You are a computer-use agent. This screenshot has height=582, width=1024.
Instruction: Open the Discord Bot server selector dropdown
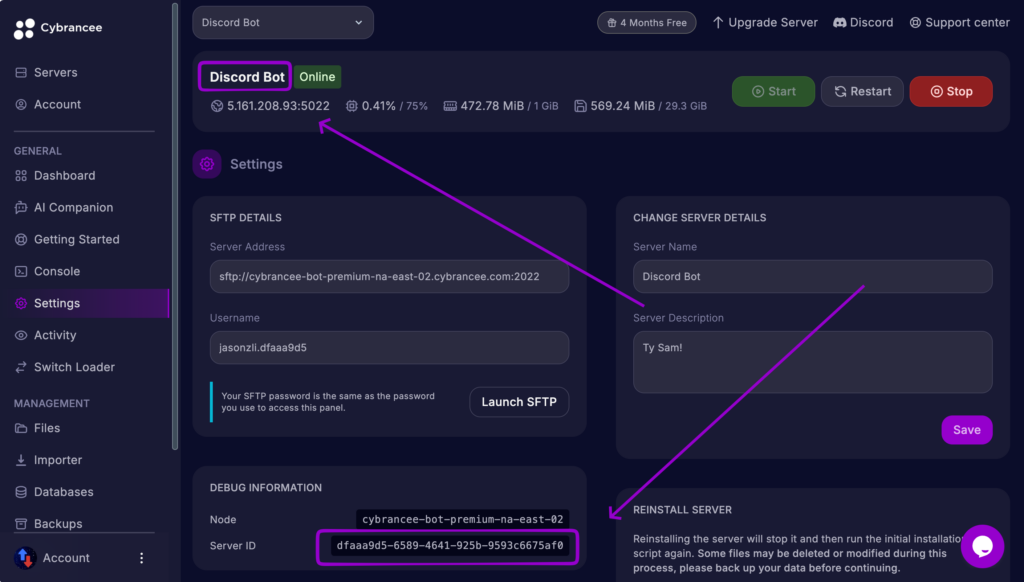283,23
